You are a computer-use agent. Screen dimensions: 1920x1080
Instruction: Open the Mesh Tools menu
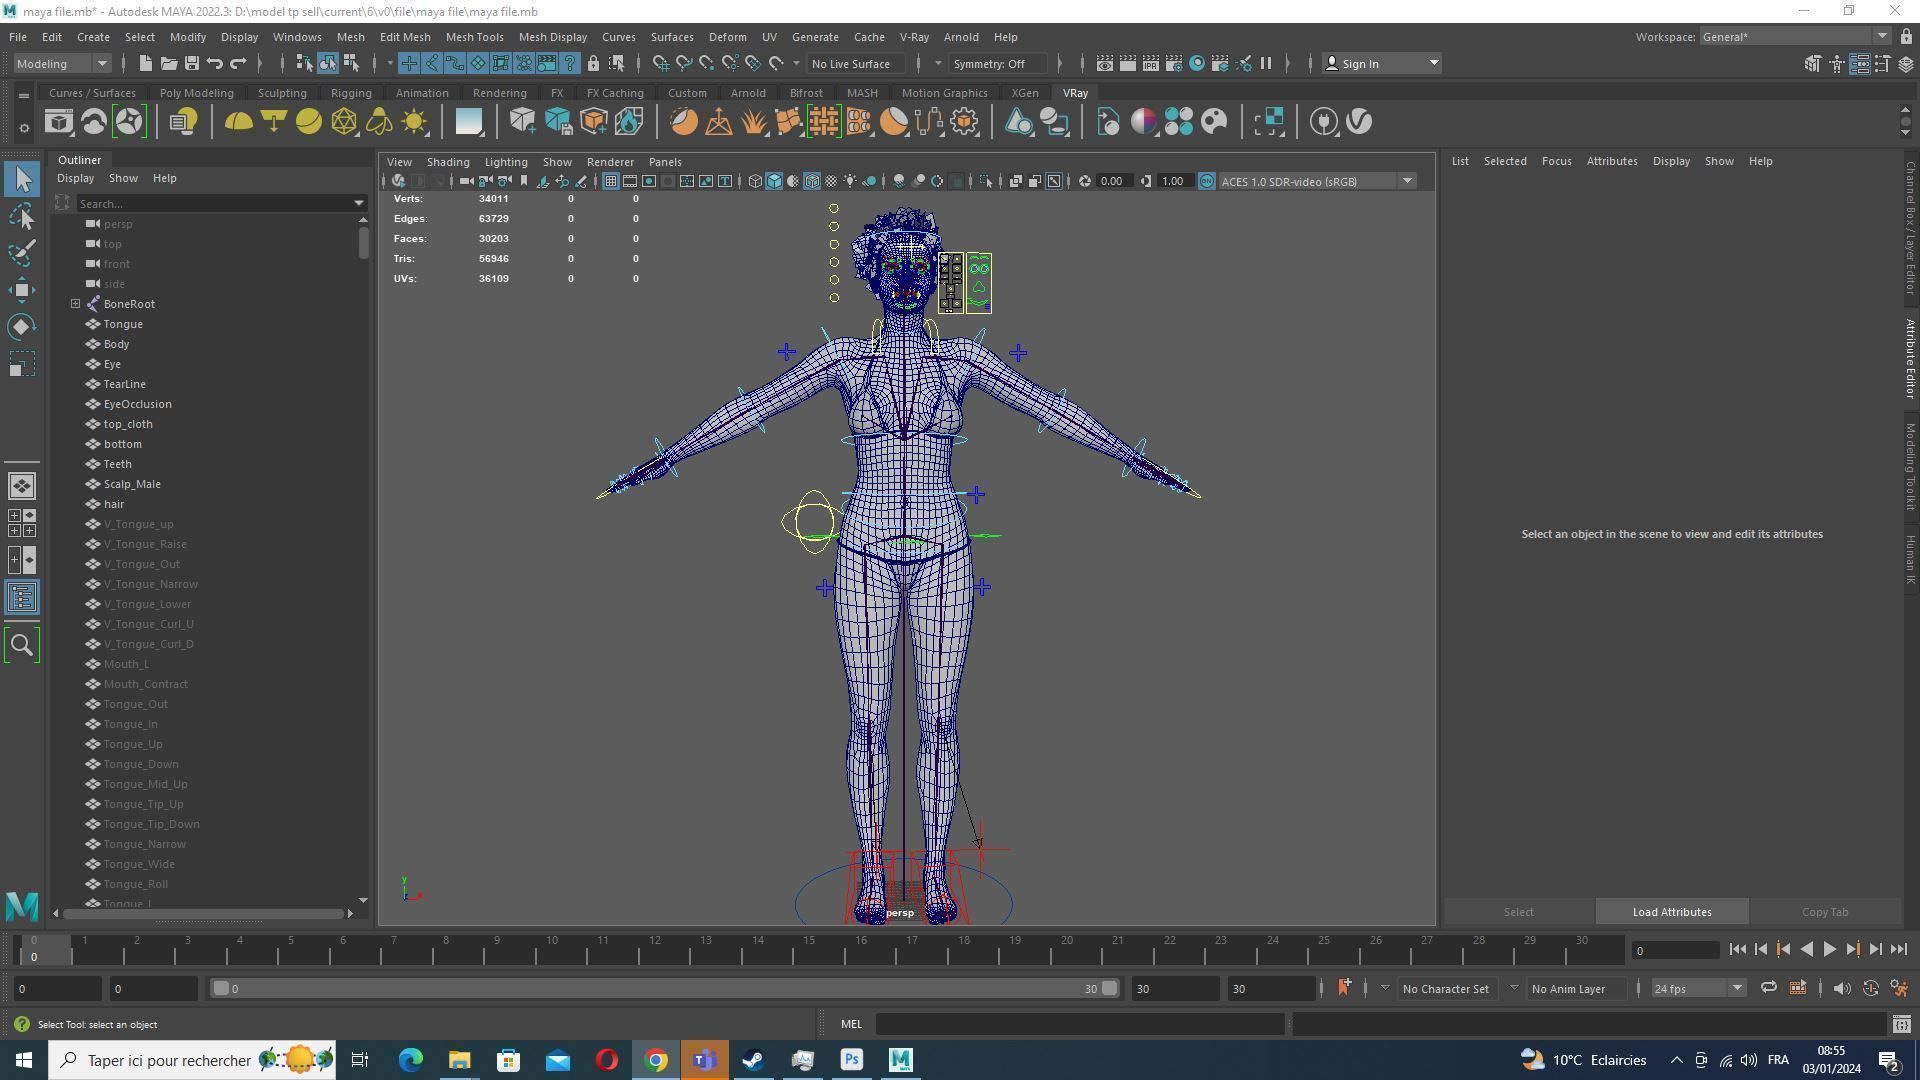[474, 37]
